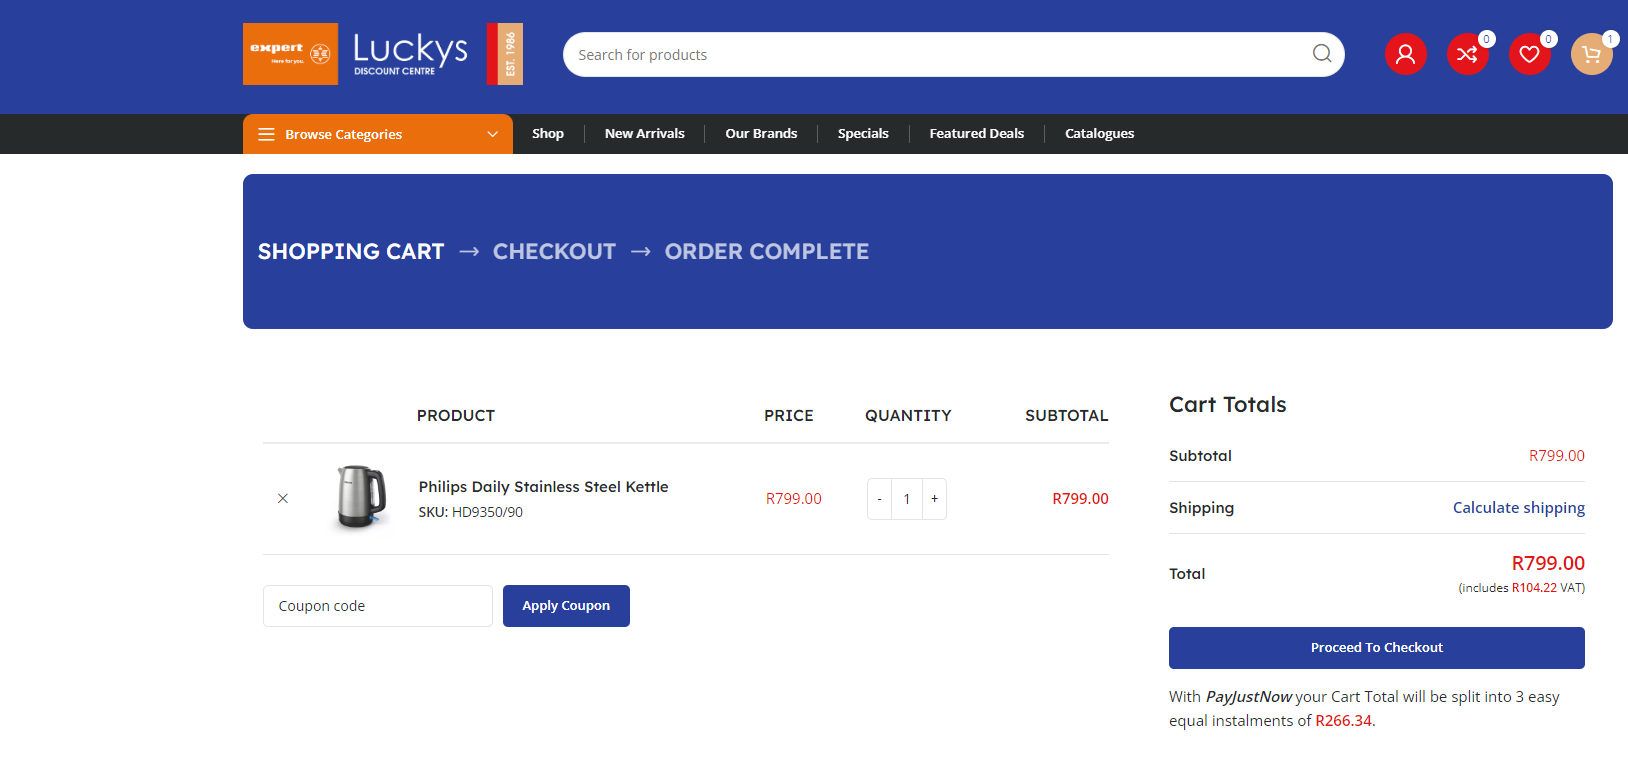
Task: Open the user account icon
Action: (x=1405, y=54)
